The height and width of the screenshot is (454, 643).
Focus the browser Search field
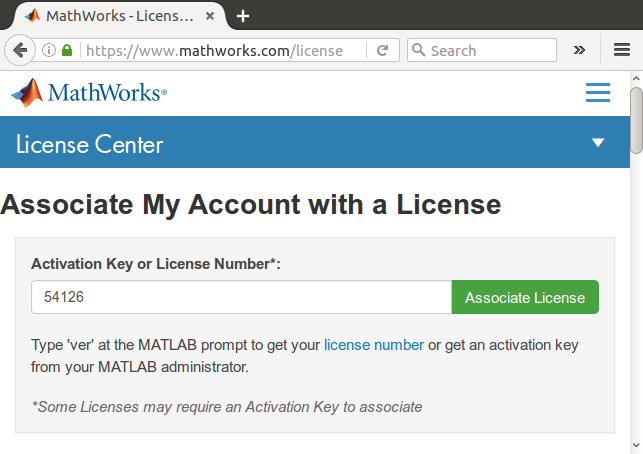point(482,50)
